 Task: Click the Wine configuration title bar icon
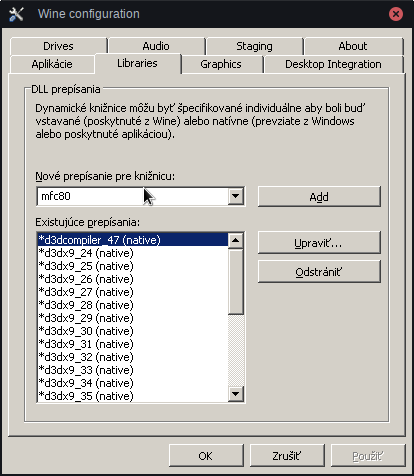(16, 14)
